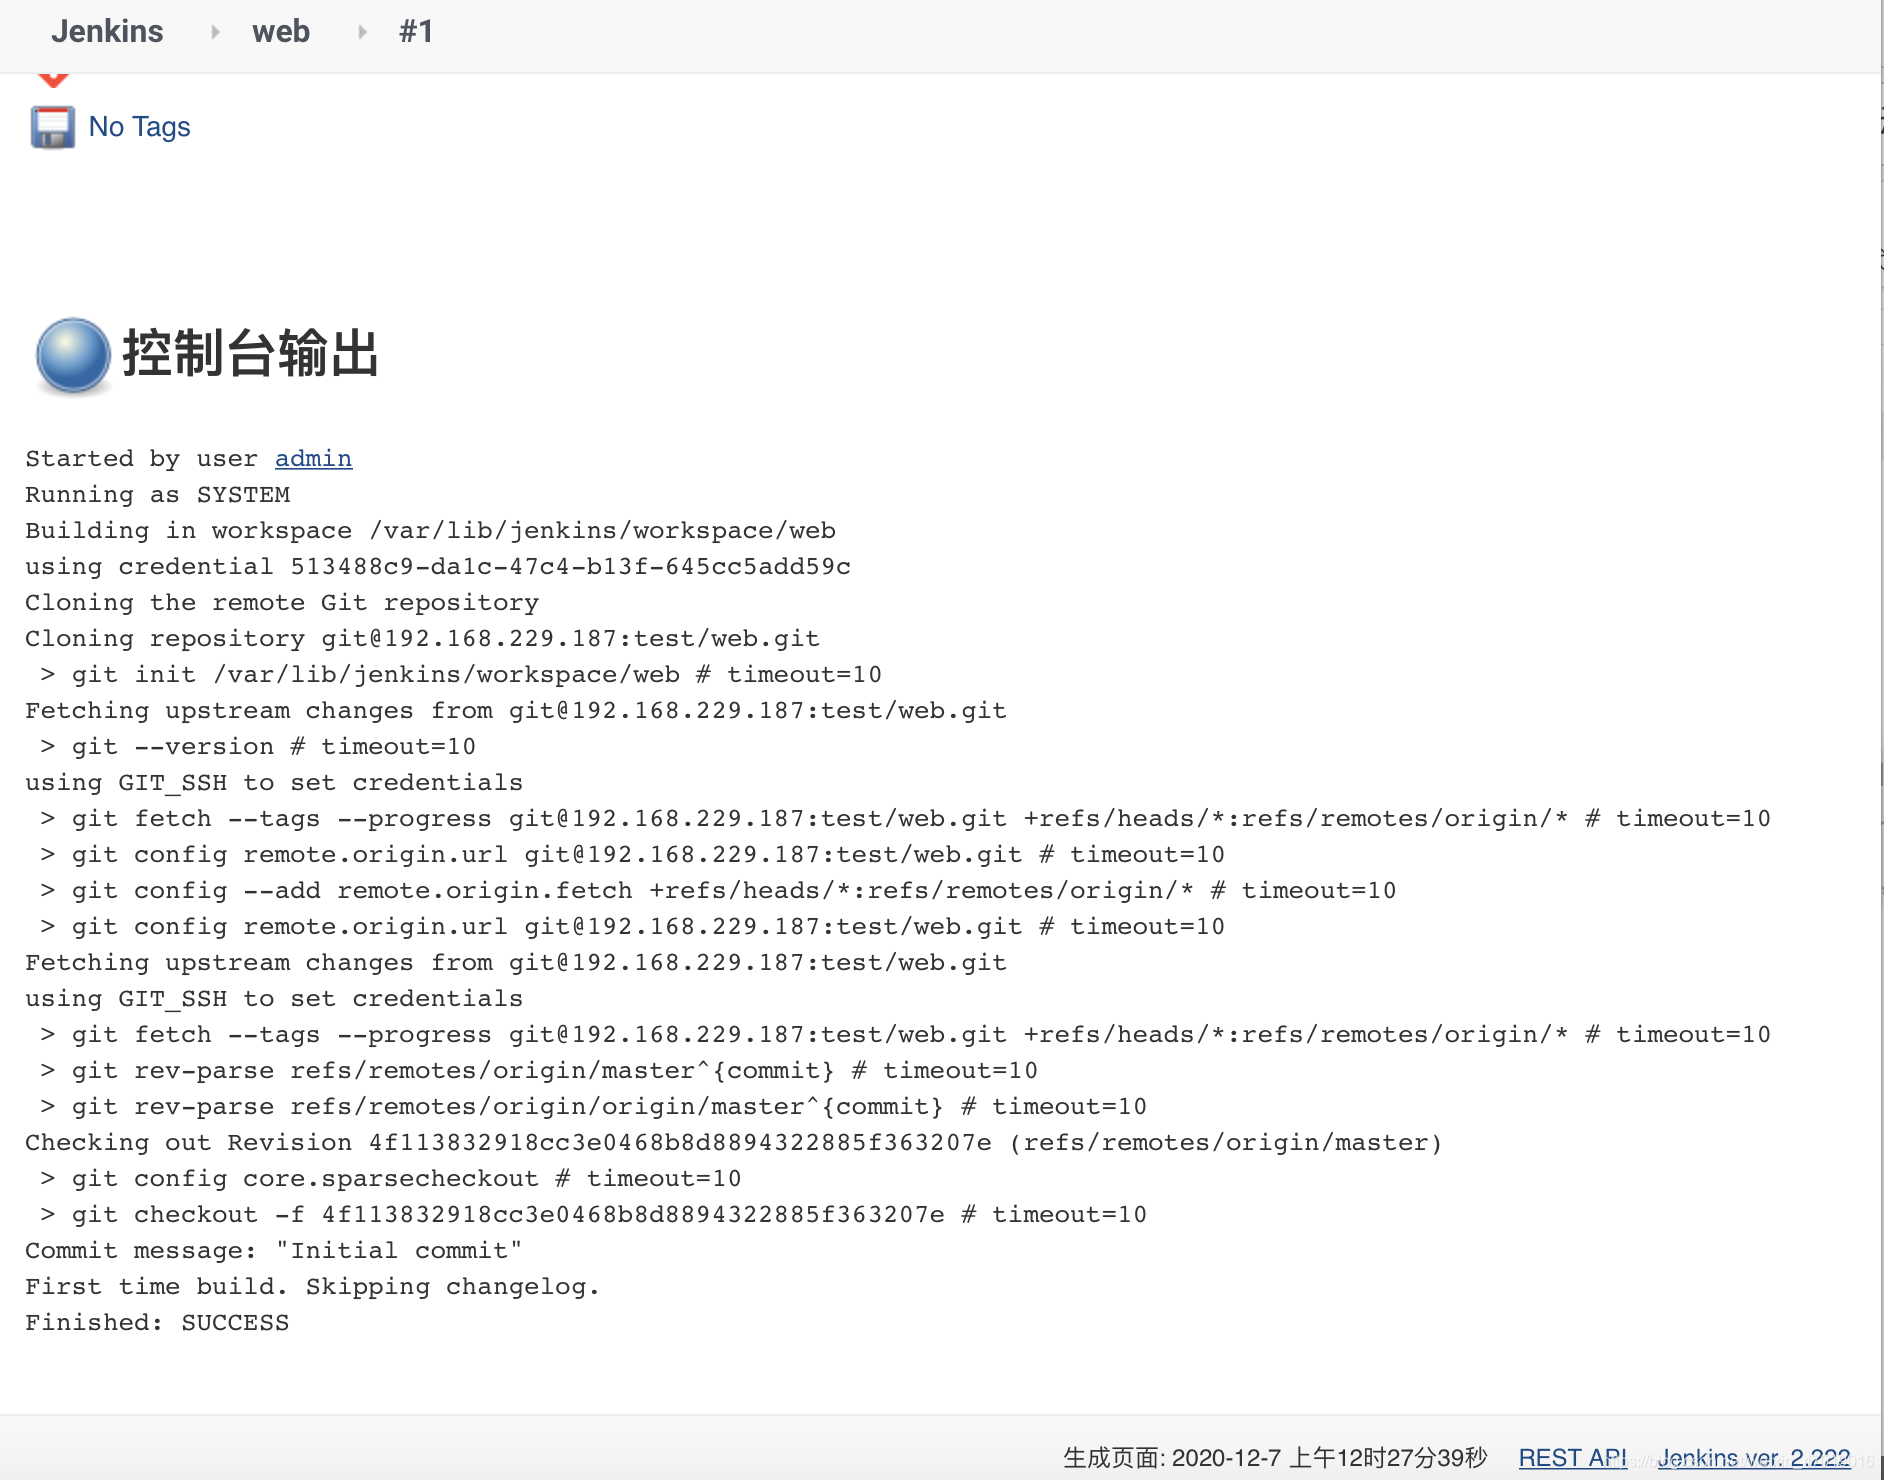Viewport: 1884px width, 1480px height.
Task: Click the 'git init /var/lib/jenkins/workspace/web' line
Action: (461, 674)
